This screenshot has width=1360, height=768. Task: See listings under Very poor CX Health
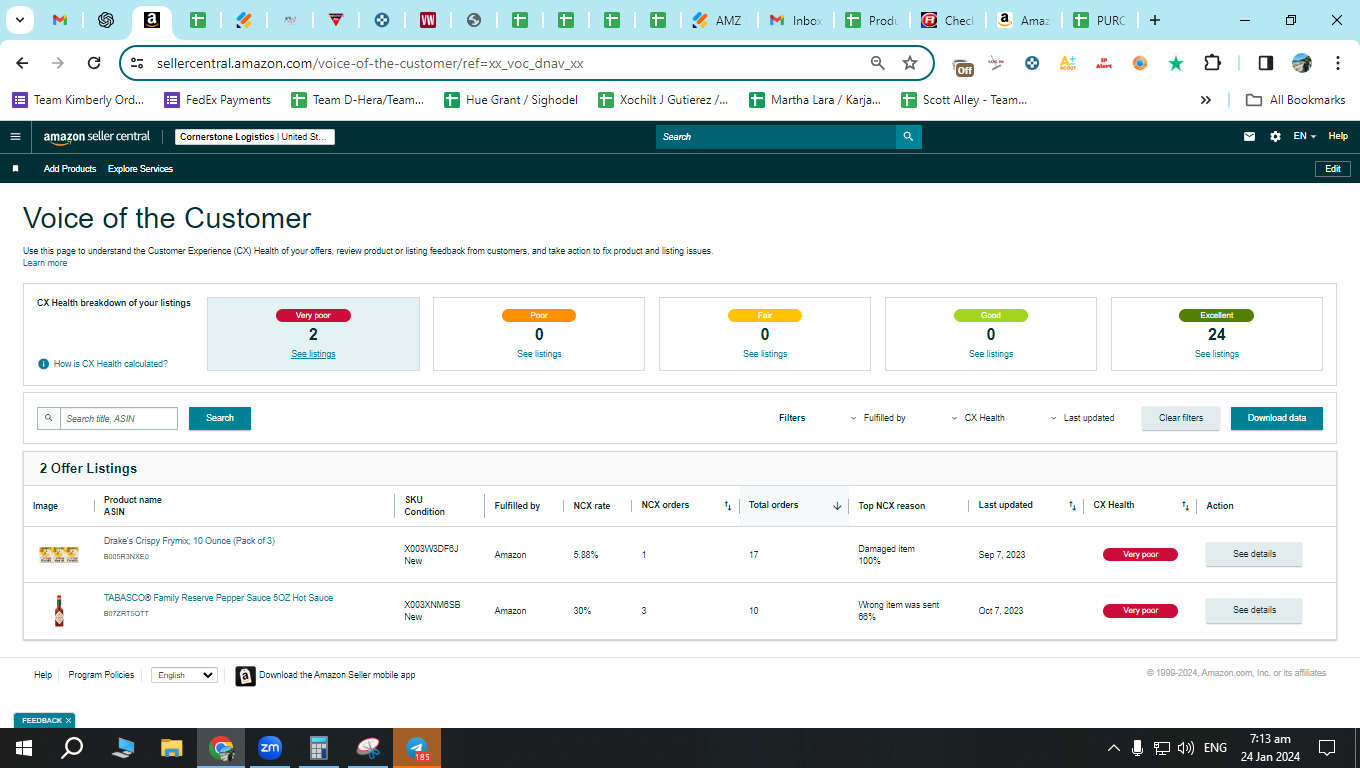coord(313,354)
